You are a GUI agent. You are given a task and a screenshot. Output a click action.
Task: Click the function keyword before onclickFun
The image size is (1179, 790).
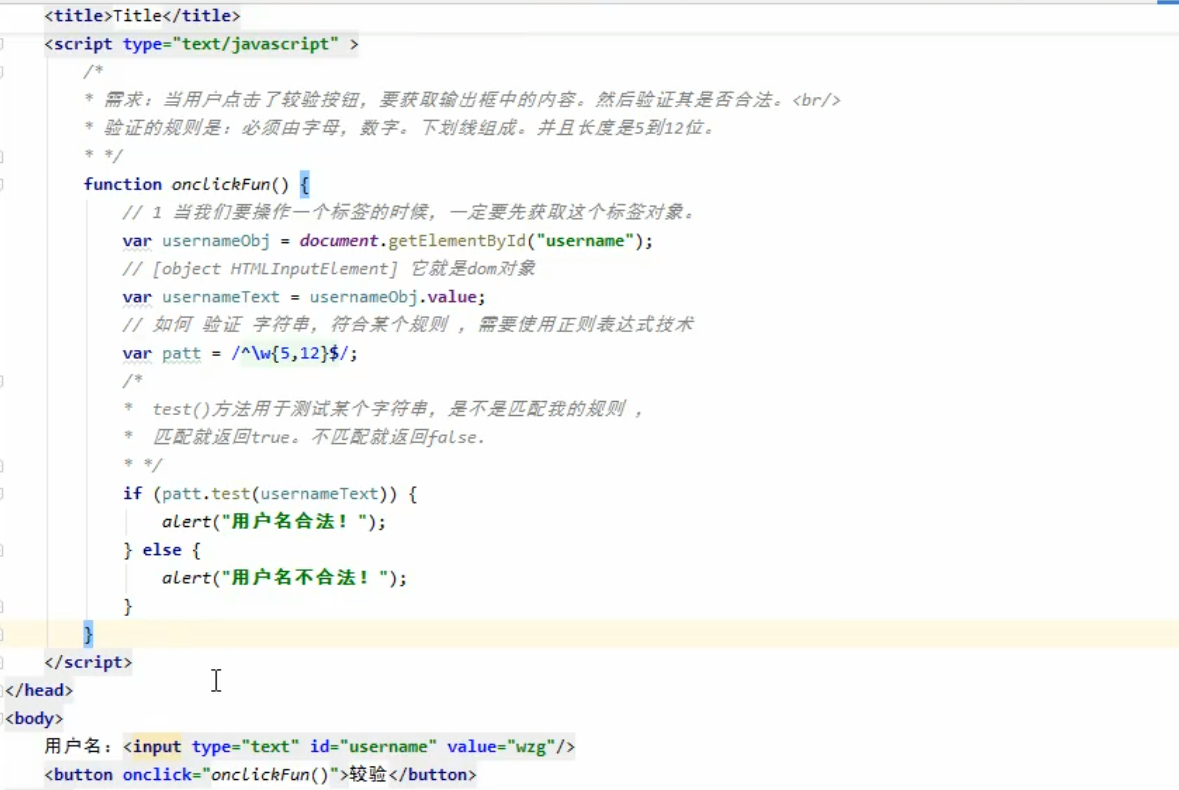tap(123, 184)
